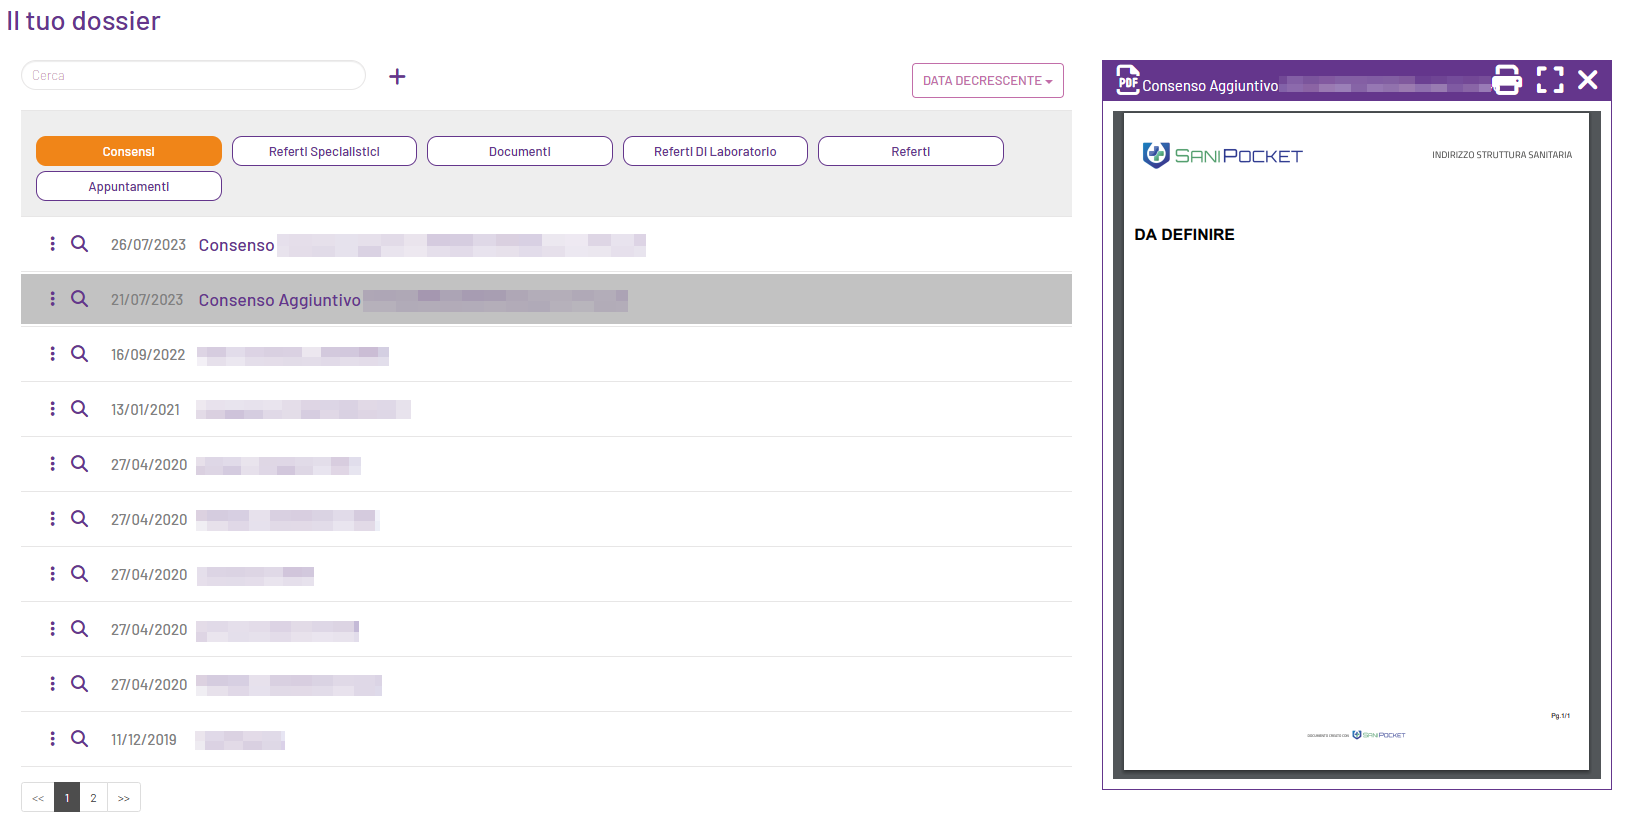
Task: Toggle the Referti Specialistici filter
Action: pos(324,151)
